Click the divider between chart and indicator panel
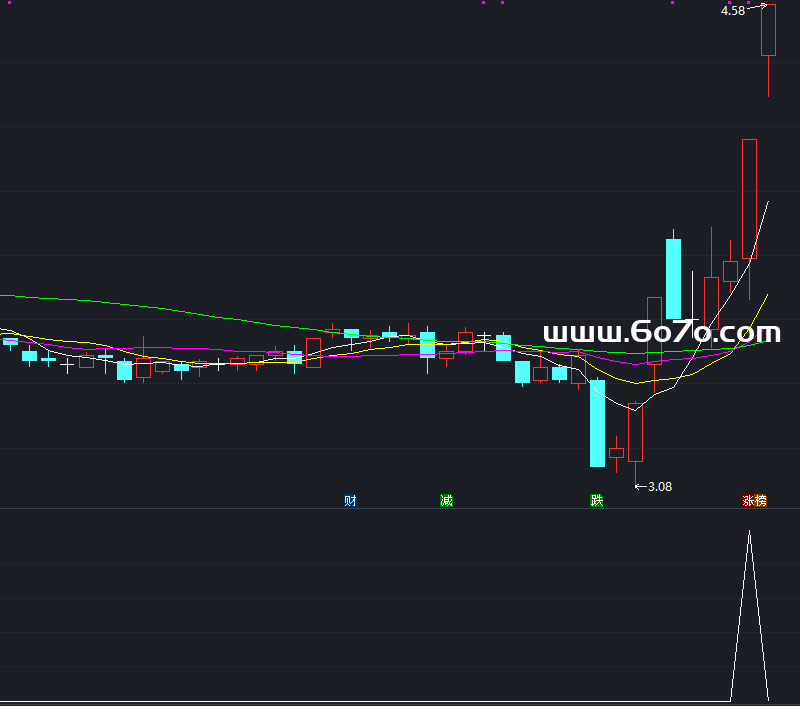Image resolution: width=800 pixels, height=706 pixels. (400, 509)
